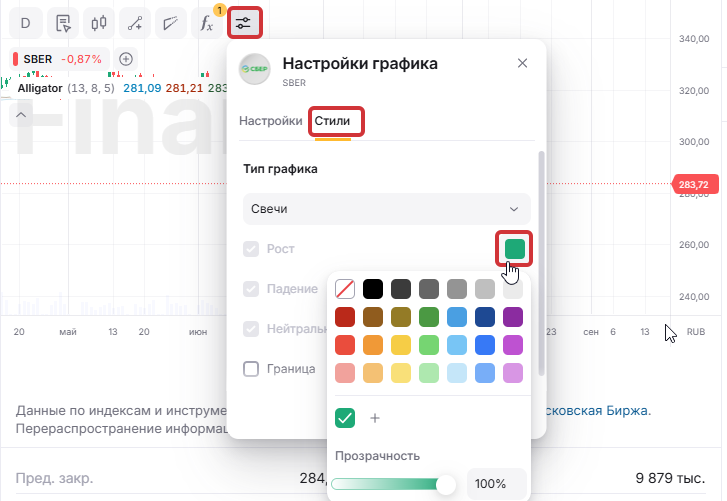Collapse the indicator legend with chevron up

click(x=21, y=115)
